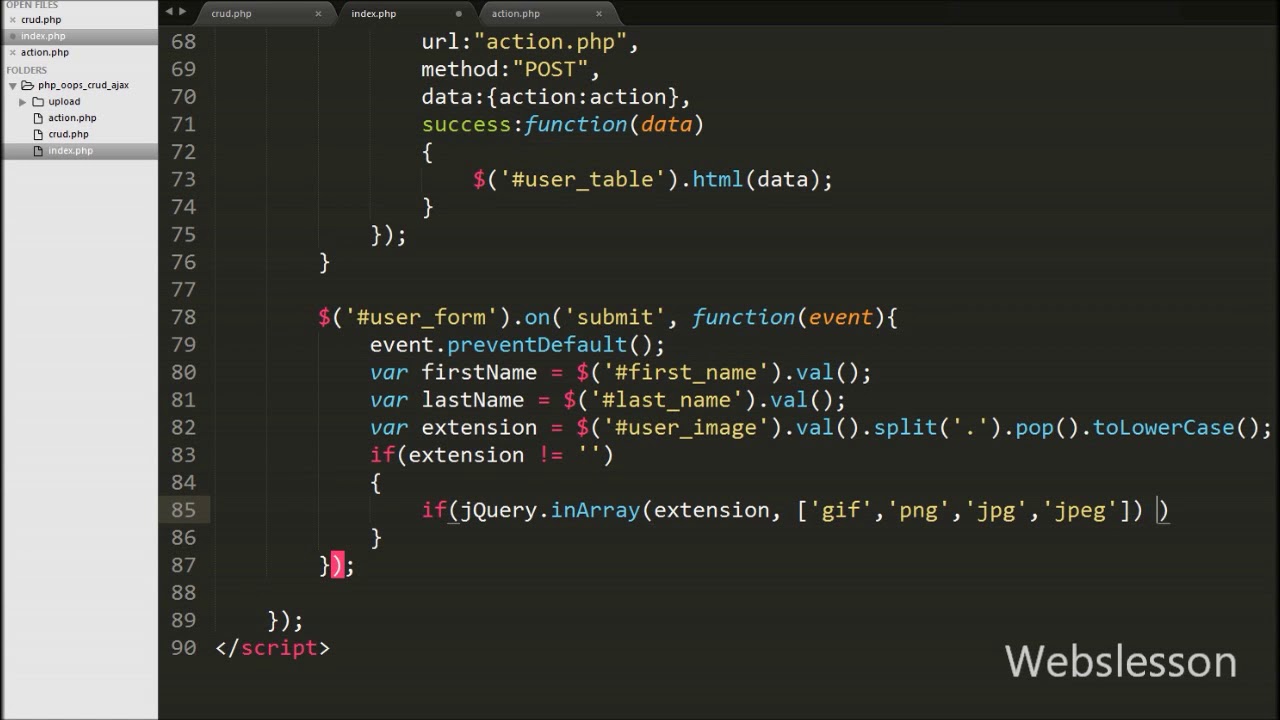Click the "POST" string on line 69
This screenshot has width=1280, height=720.
549,69
